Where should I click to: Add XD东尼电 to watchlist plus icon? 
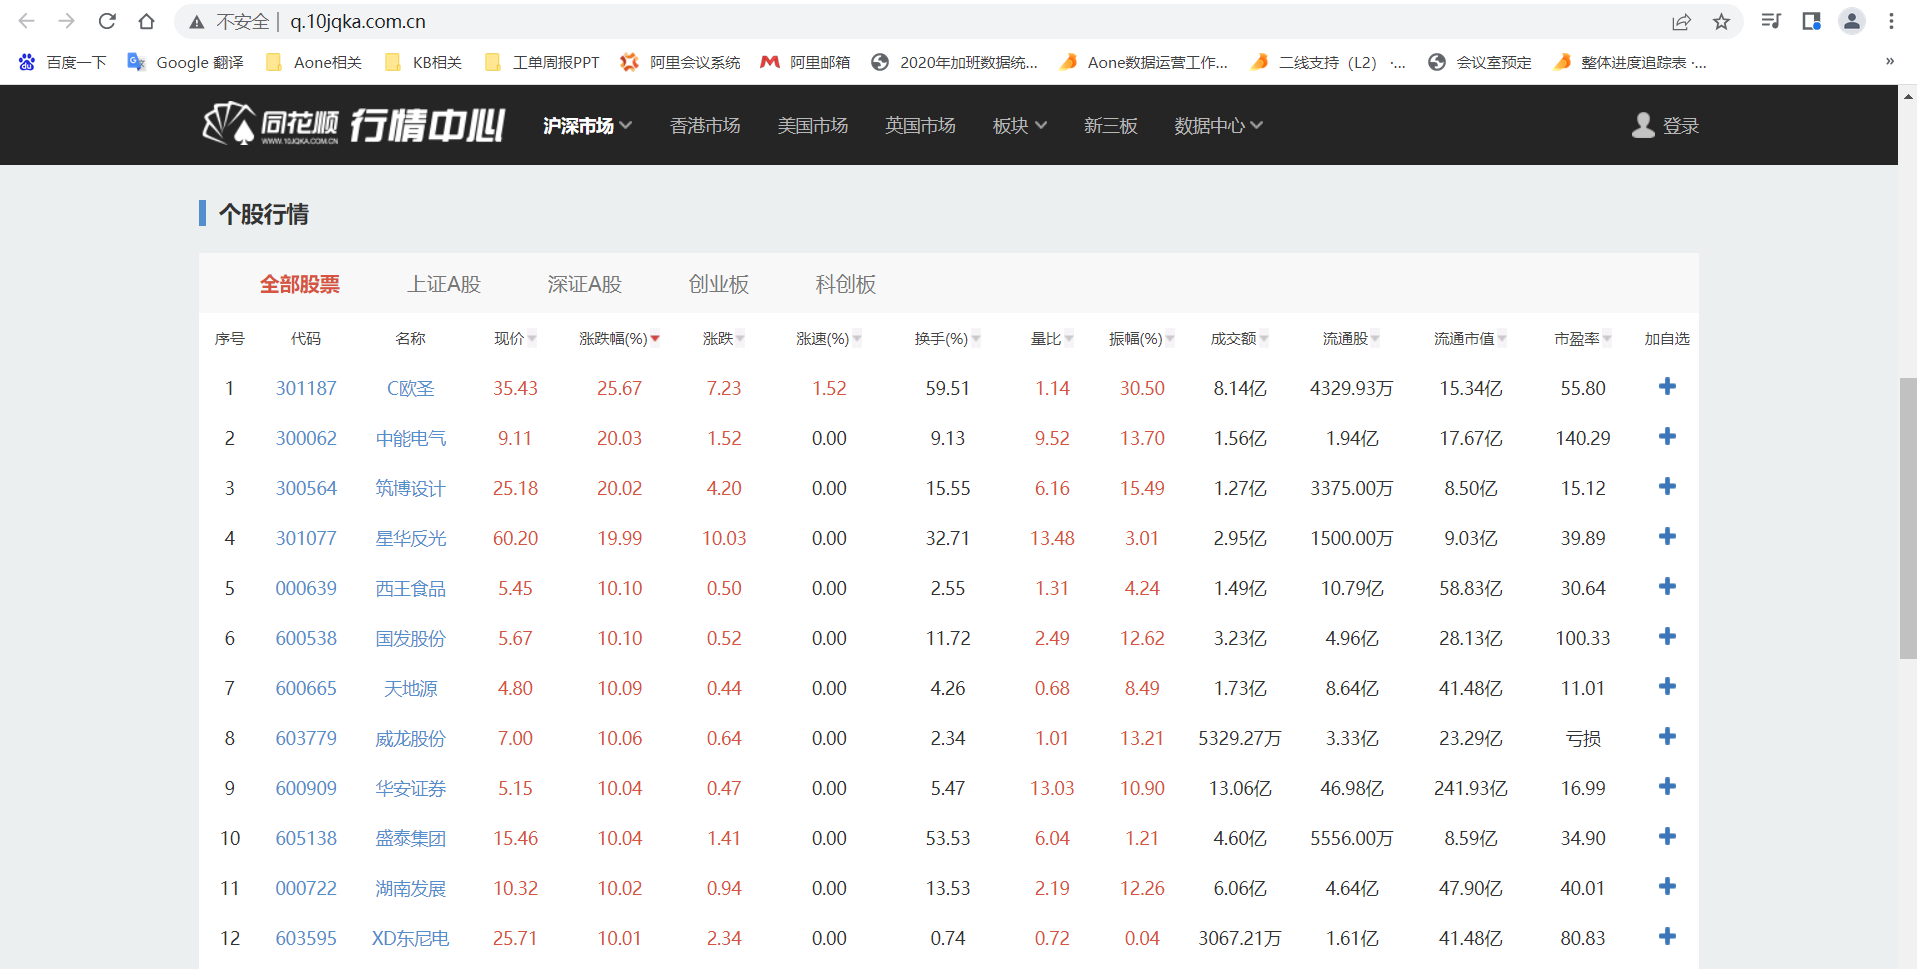click(x=1666, y=937)
